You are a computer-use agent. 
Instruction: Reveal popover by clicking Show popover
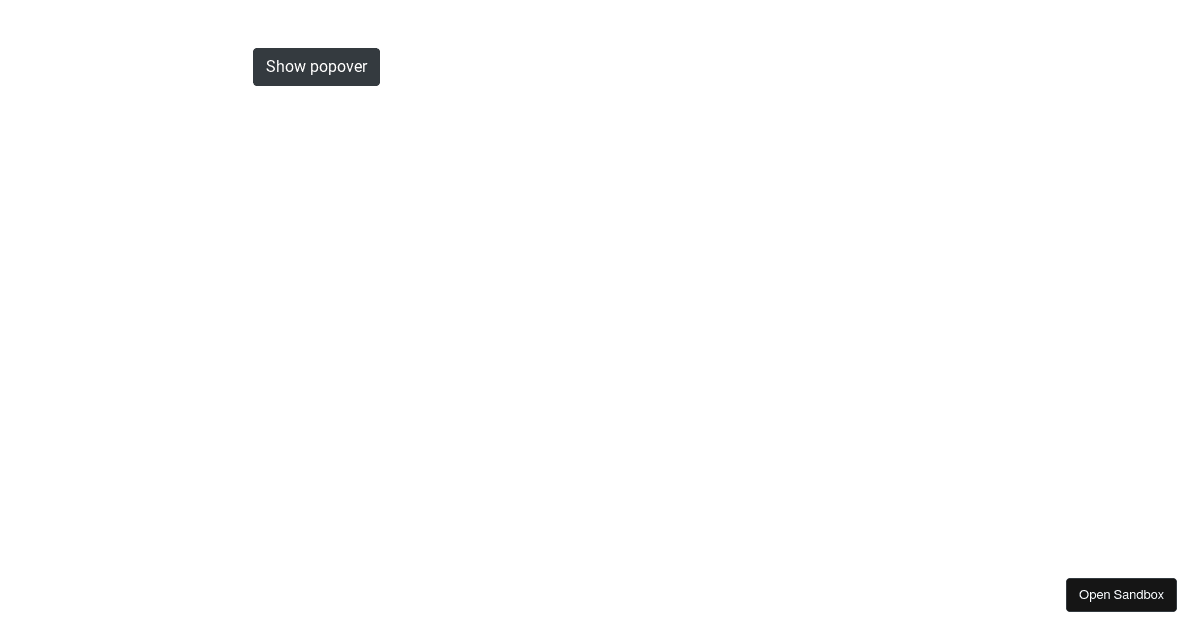(x=316, y=67)
